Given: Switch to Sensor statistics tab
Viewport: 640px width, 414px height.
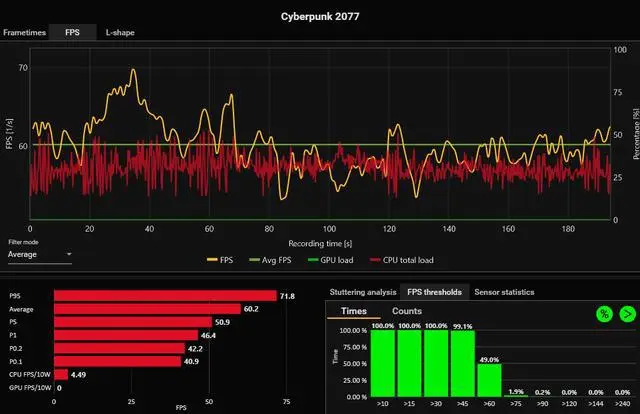Looking at the screenshot, I should coord(504,292).
